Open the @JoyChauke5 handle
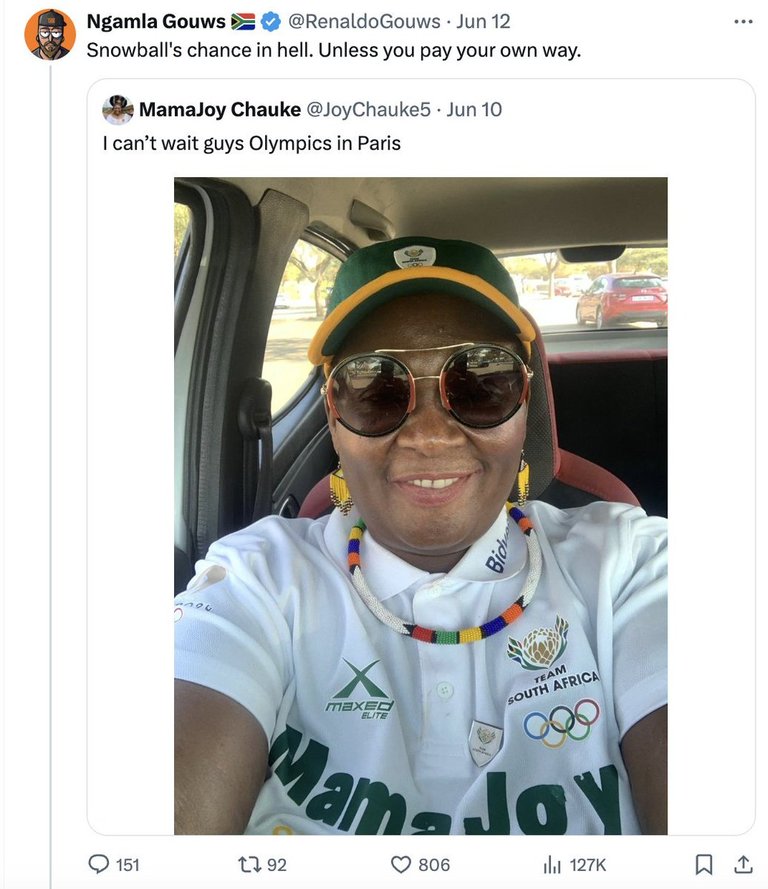Screen dimensions: 768x889 (x=368, y=109)
